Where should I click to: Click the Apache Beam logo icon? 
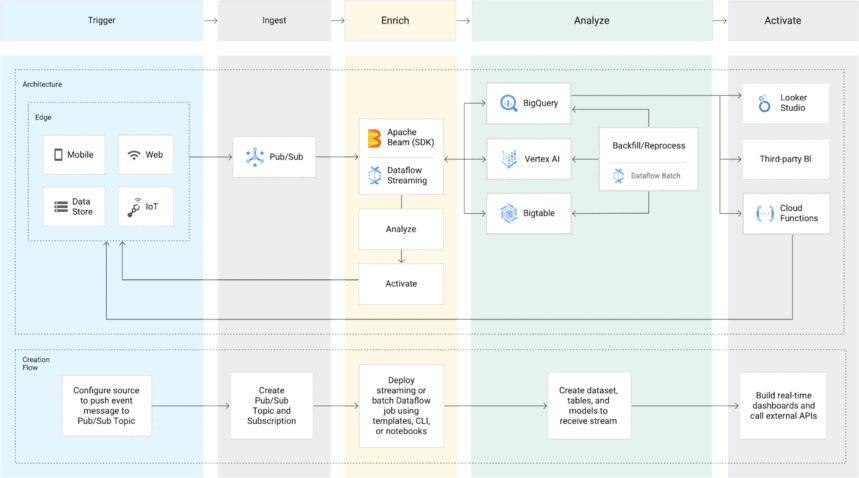374,138
